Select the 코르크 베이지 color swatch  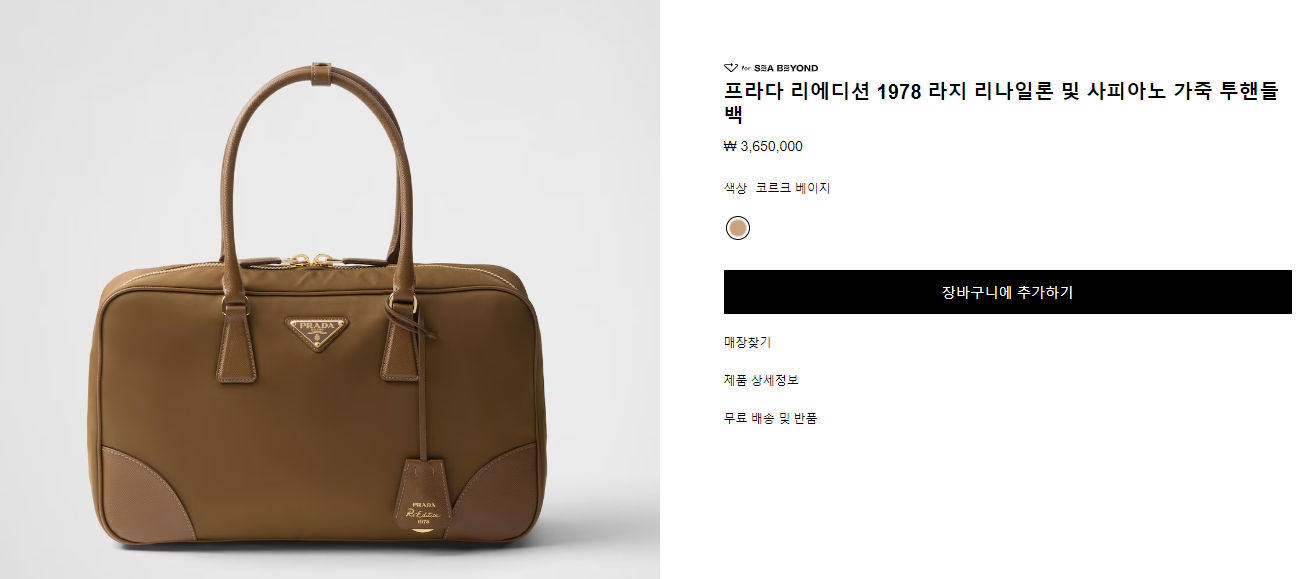pyautogui.click(x=738, y=228)
